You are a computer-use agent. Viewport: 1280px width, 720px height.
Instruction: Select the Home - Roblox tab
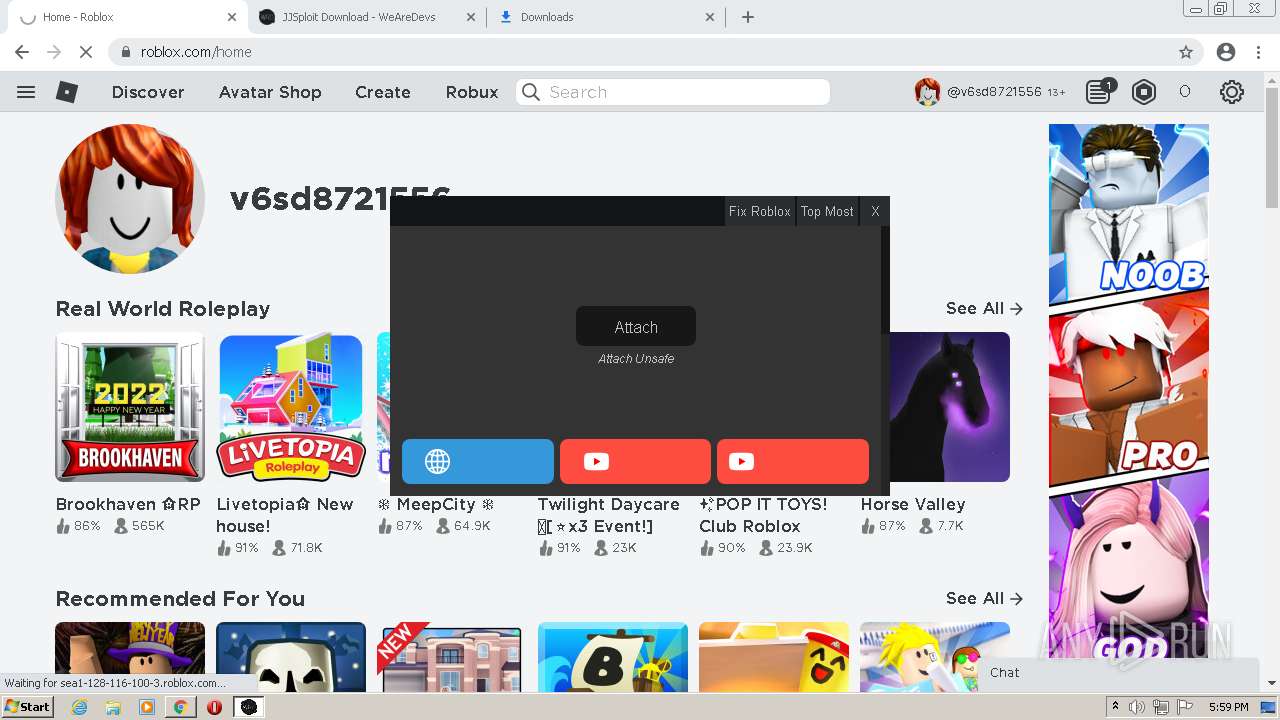tap(127, 17)
